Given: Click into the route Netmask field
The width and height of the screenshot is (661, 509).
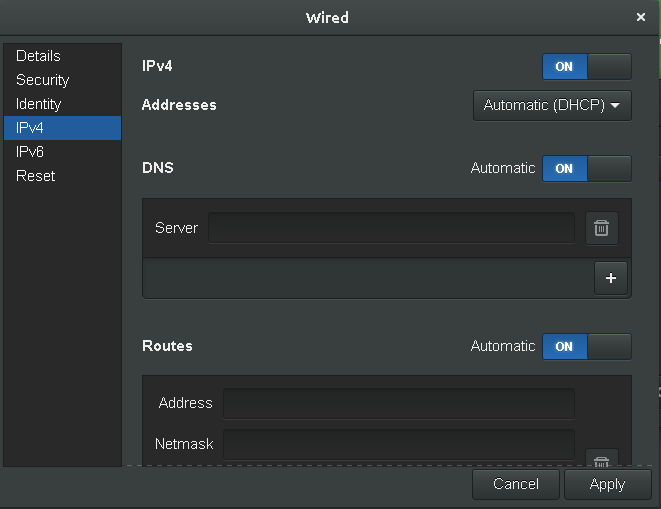Looking at the screenshot, I should tap(398, 443).
